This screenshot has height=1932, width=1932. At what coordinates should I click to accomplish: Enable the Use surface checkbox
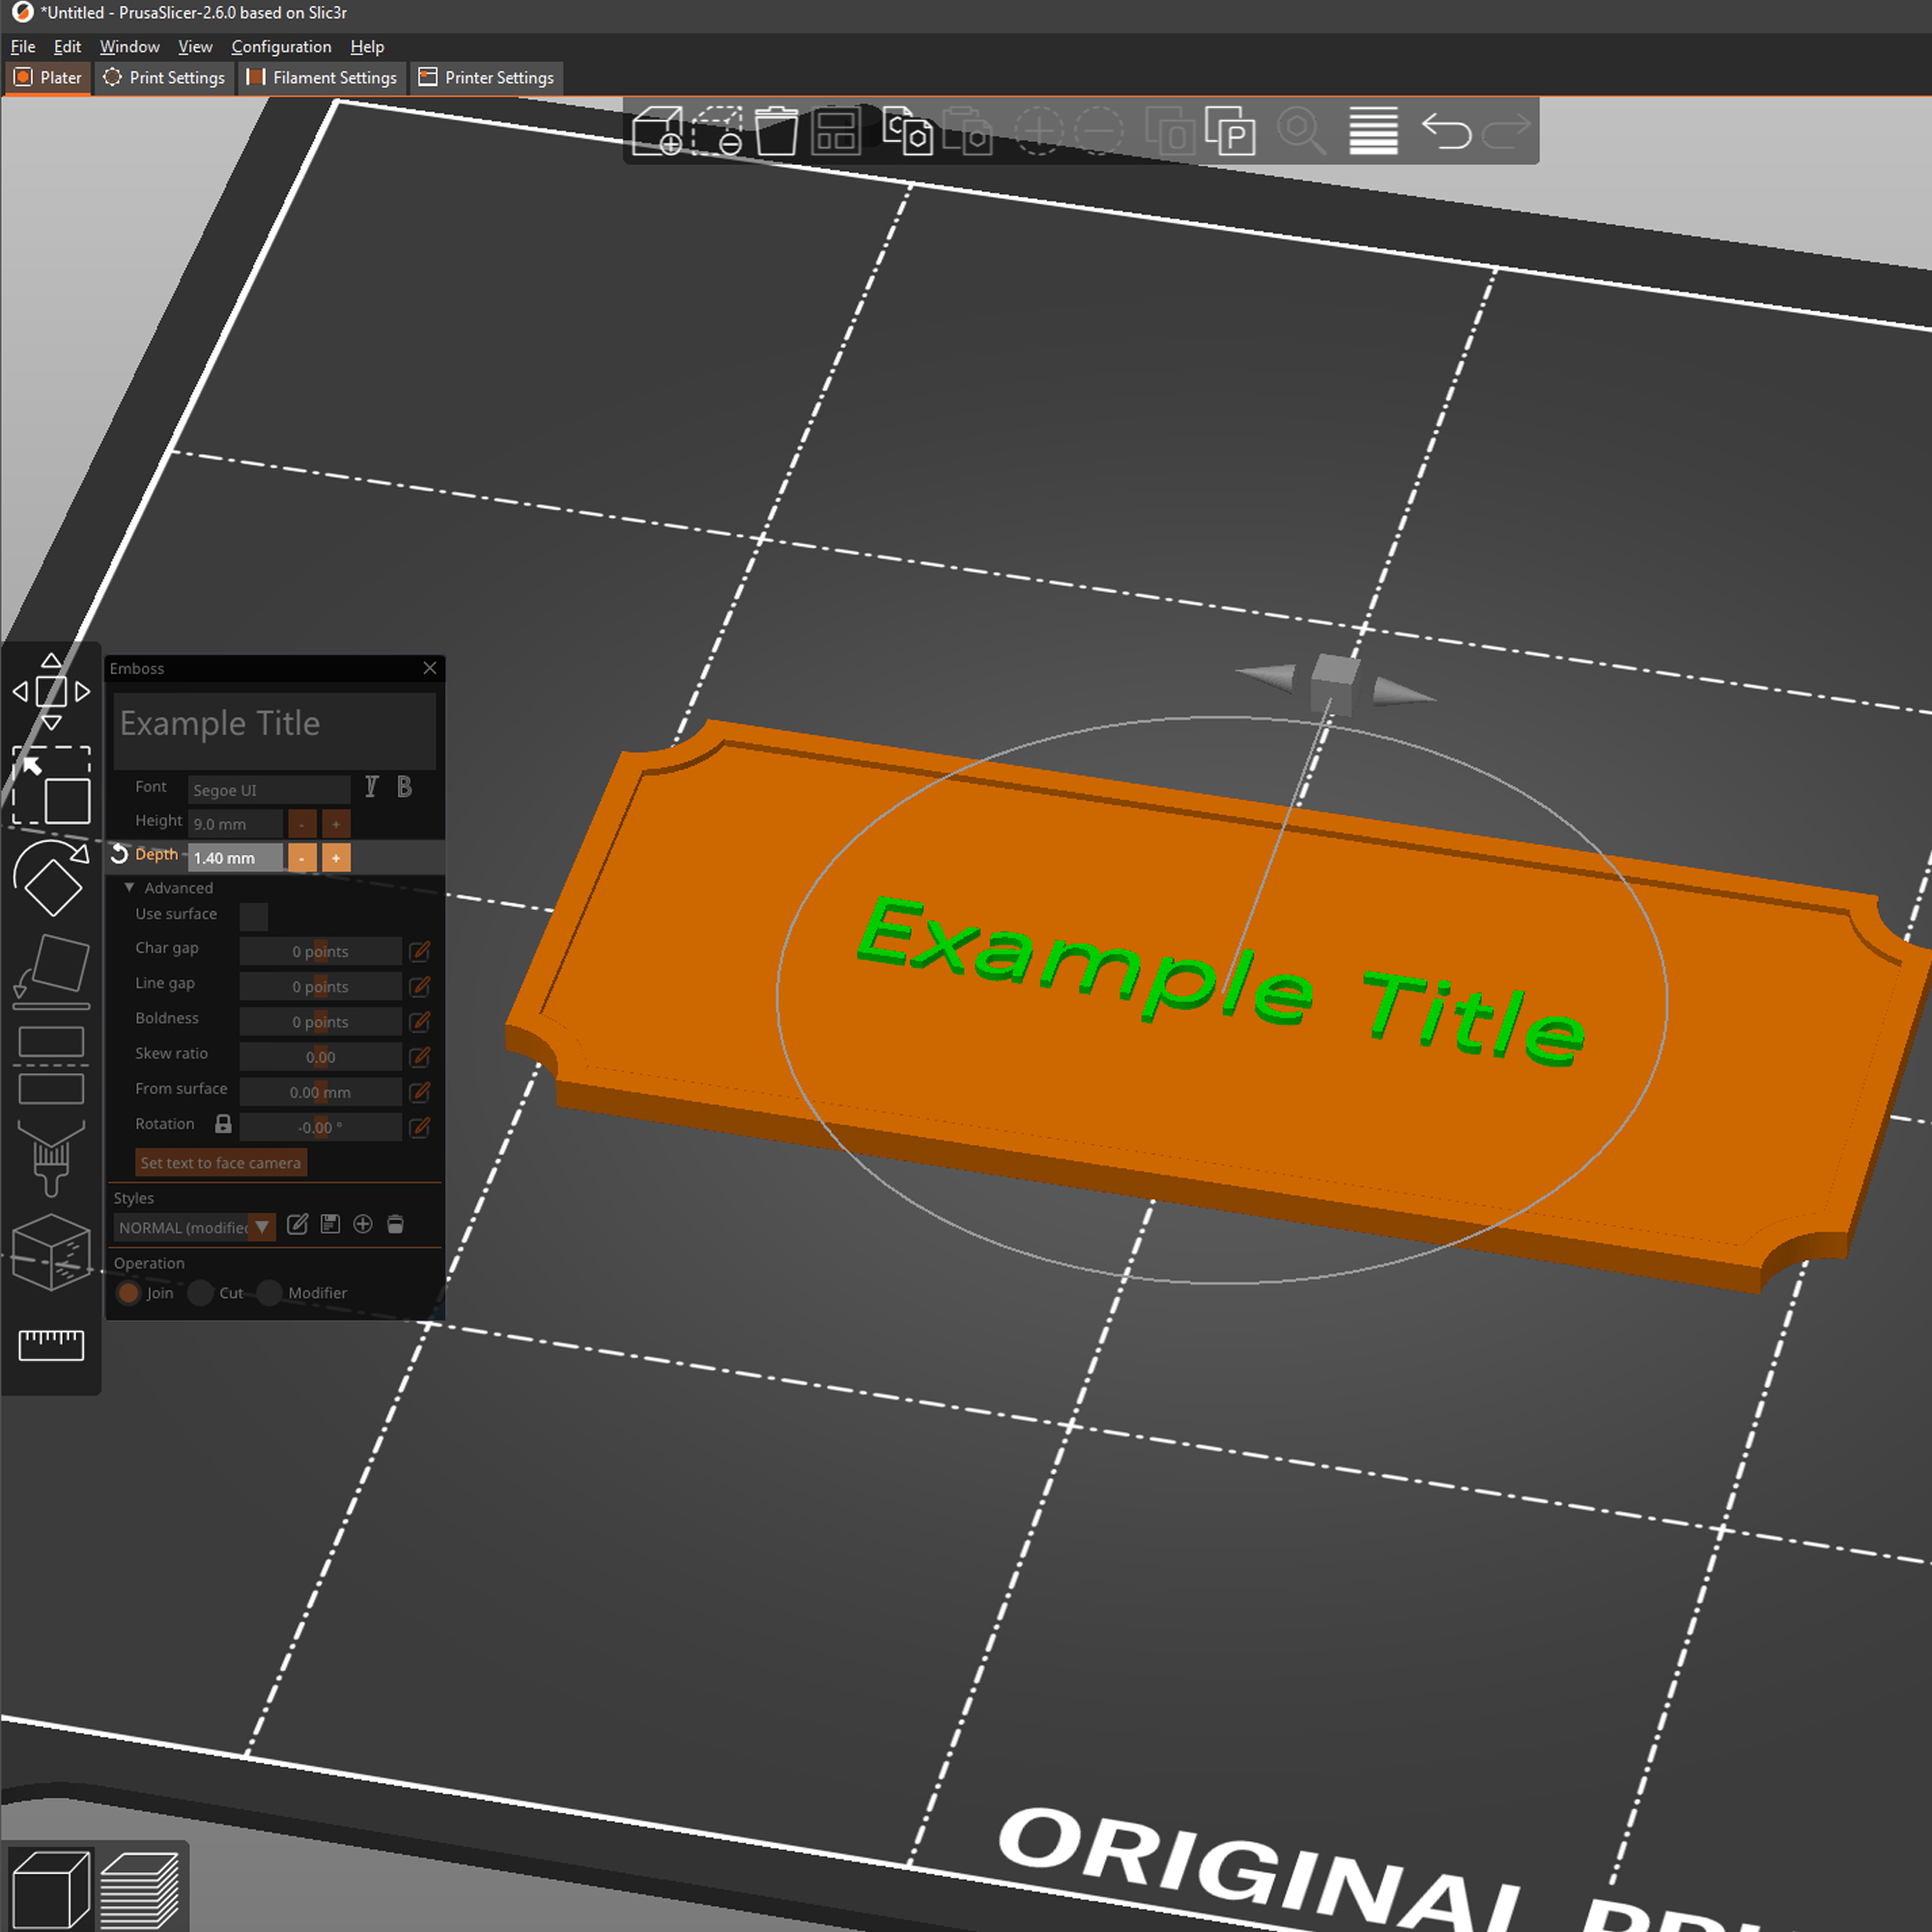tap(254, 916)
